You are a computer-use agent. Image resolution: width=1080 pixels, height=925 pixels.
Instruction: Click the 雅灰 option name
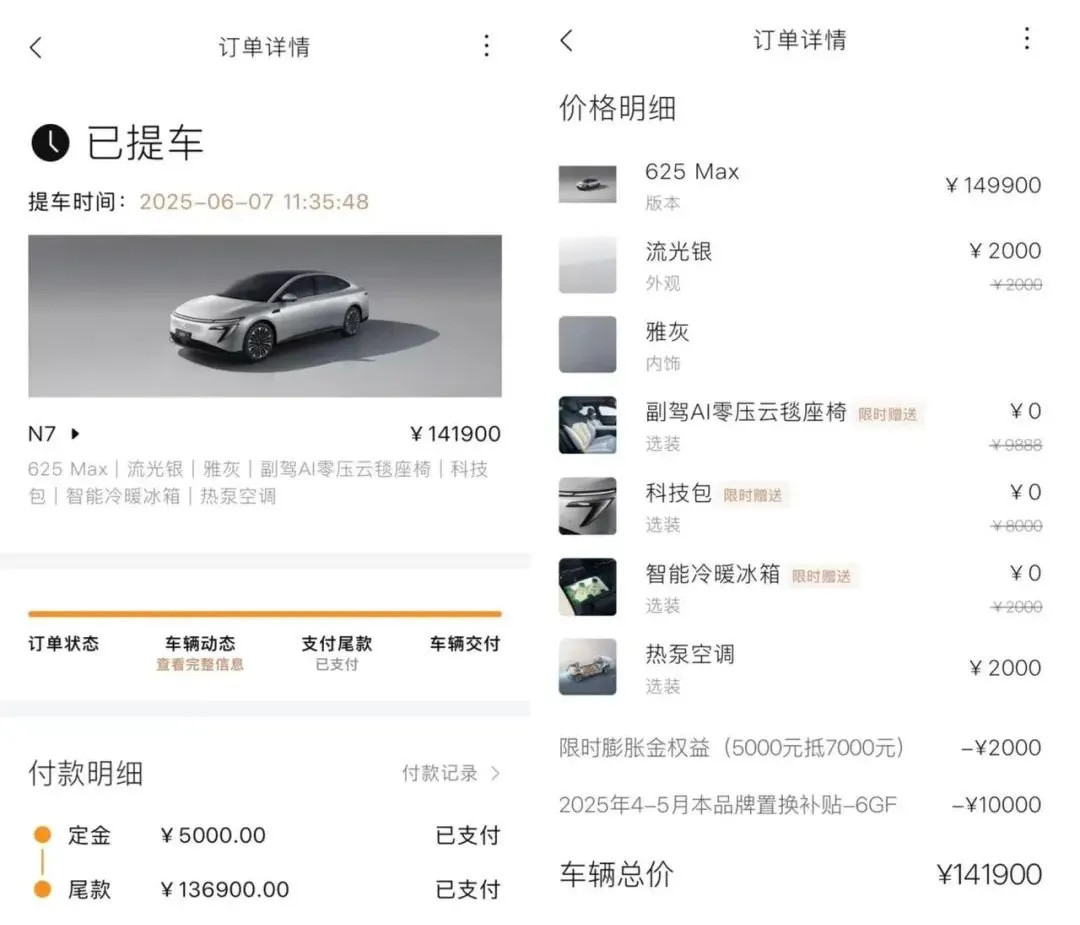pyautogui.click(x=667, y=331)
